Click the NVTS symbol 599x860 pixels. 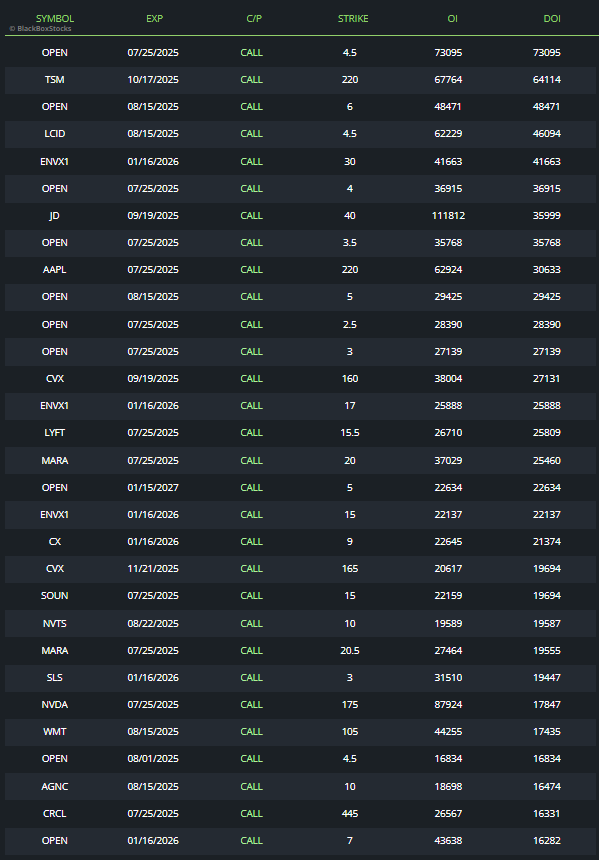55,624
